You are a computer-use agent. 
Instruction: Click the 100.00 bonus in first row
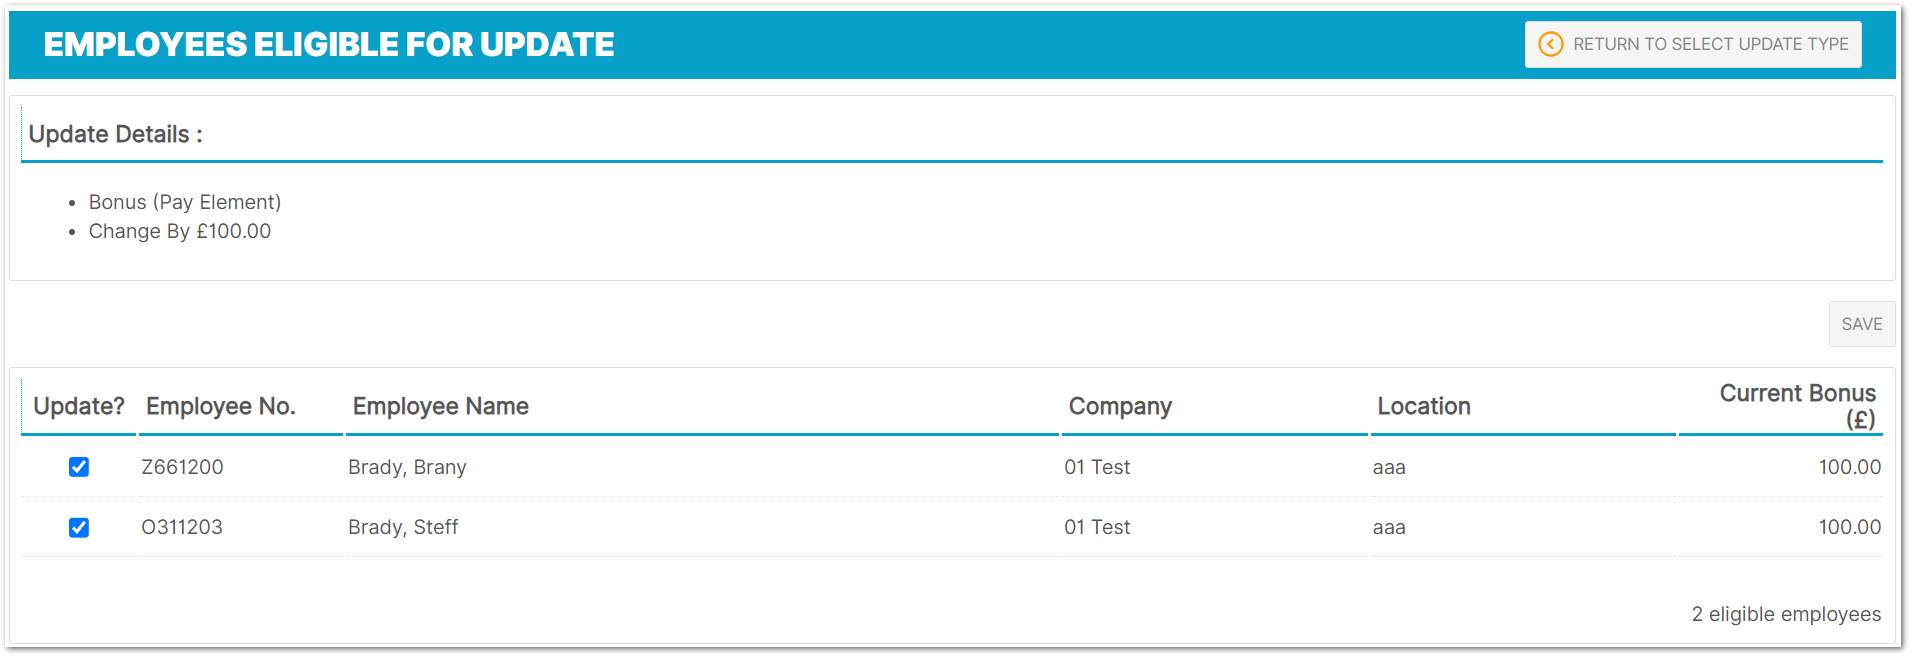[x=1849, y=467]
